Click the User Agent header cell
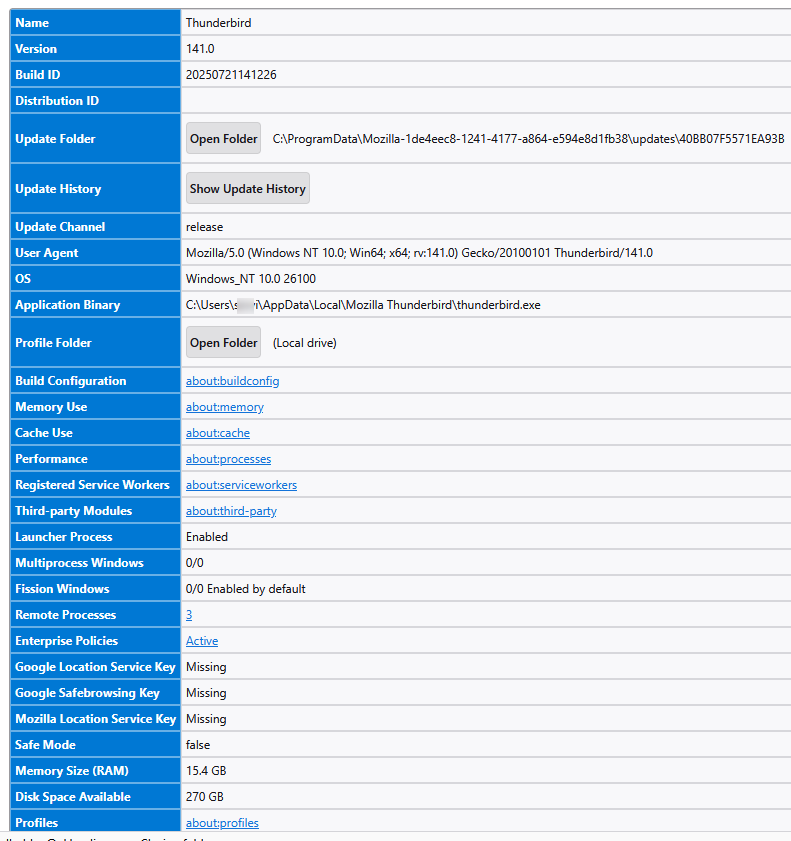The width and height of the screenshot is (791, 841). tap(95, 253)
